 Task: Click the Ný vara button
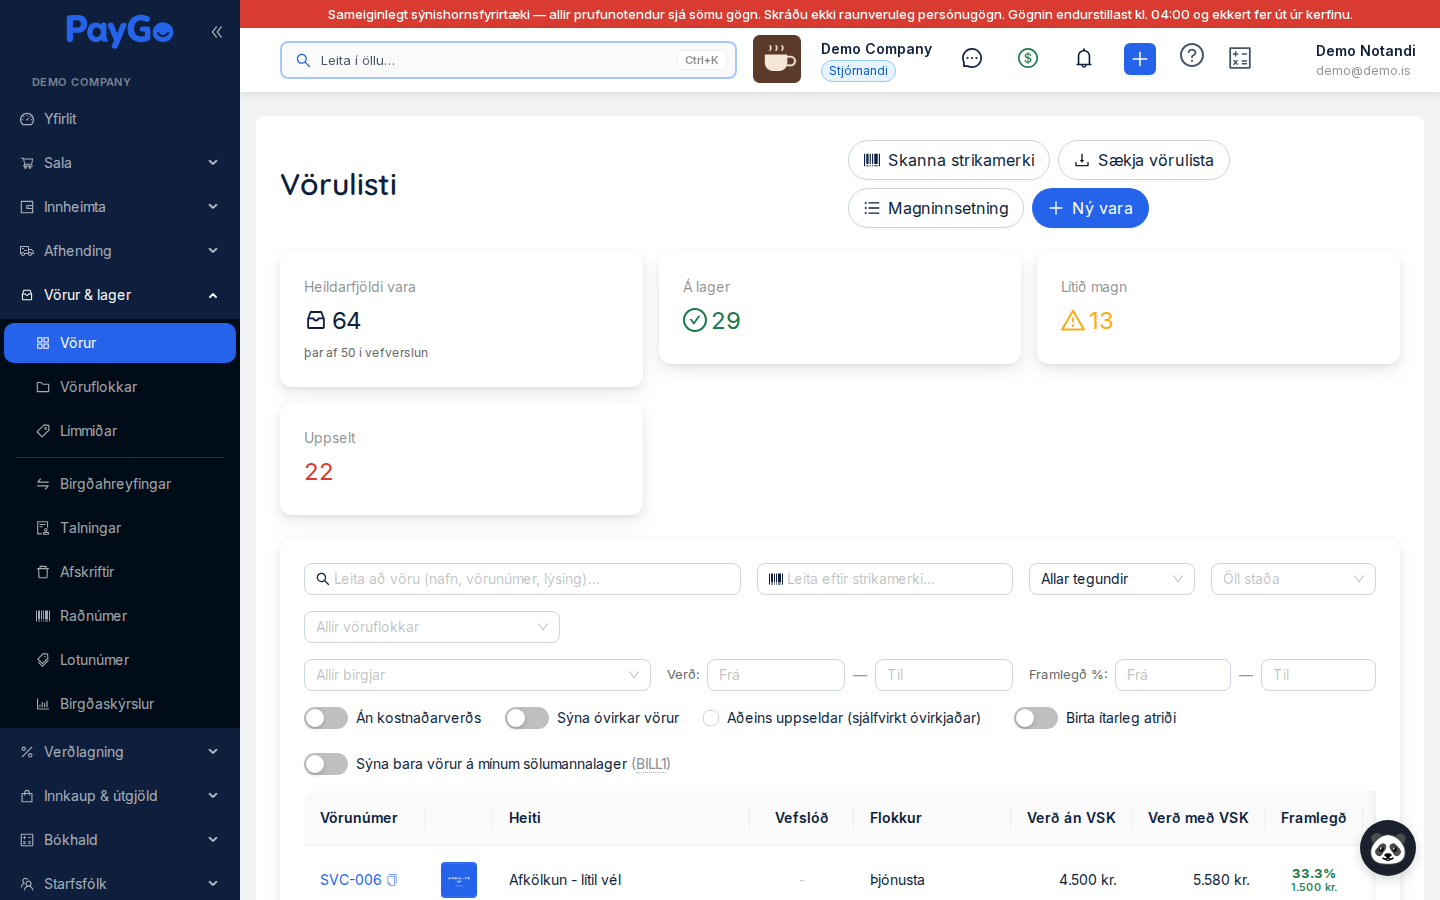point(1090,208)
